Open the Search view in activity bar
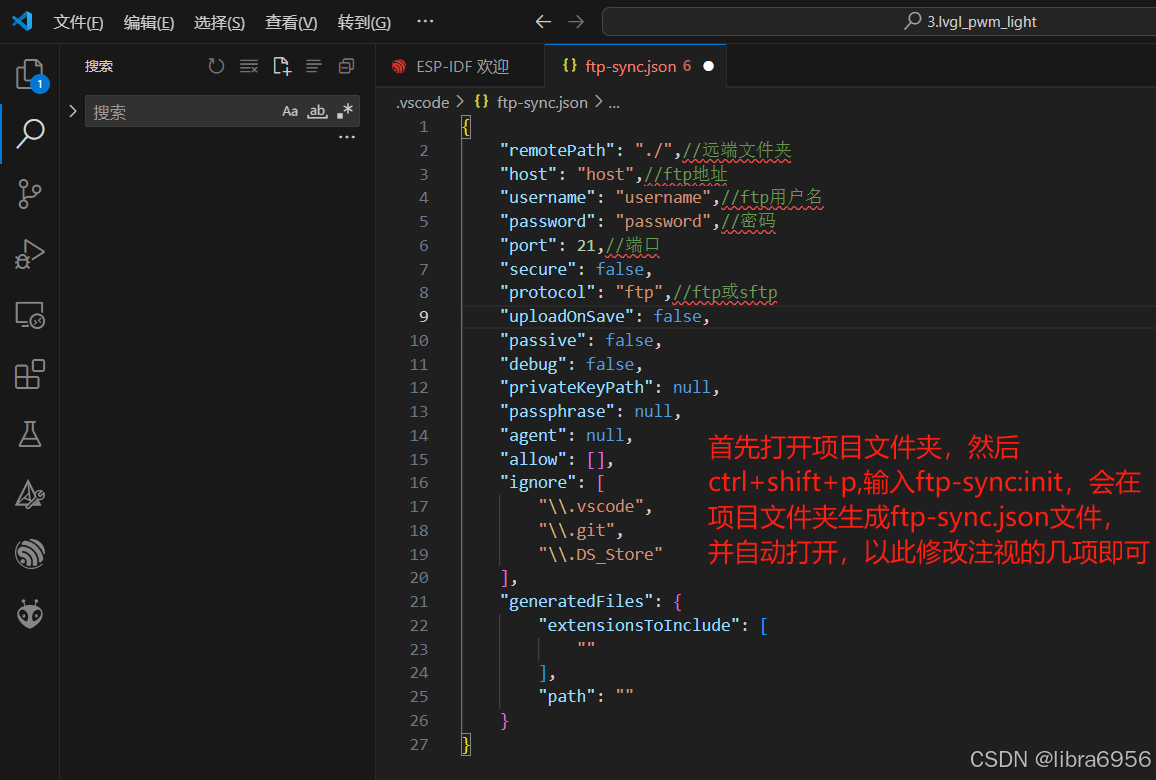Viewport: 1156px width, 780px height. click(x=29, y=133)
